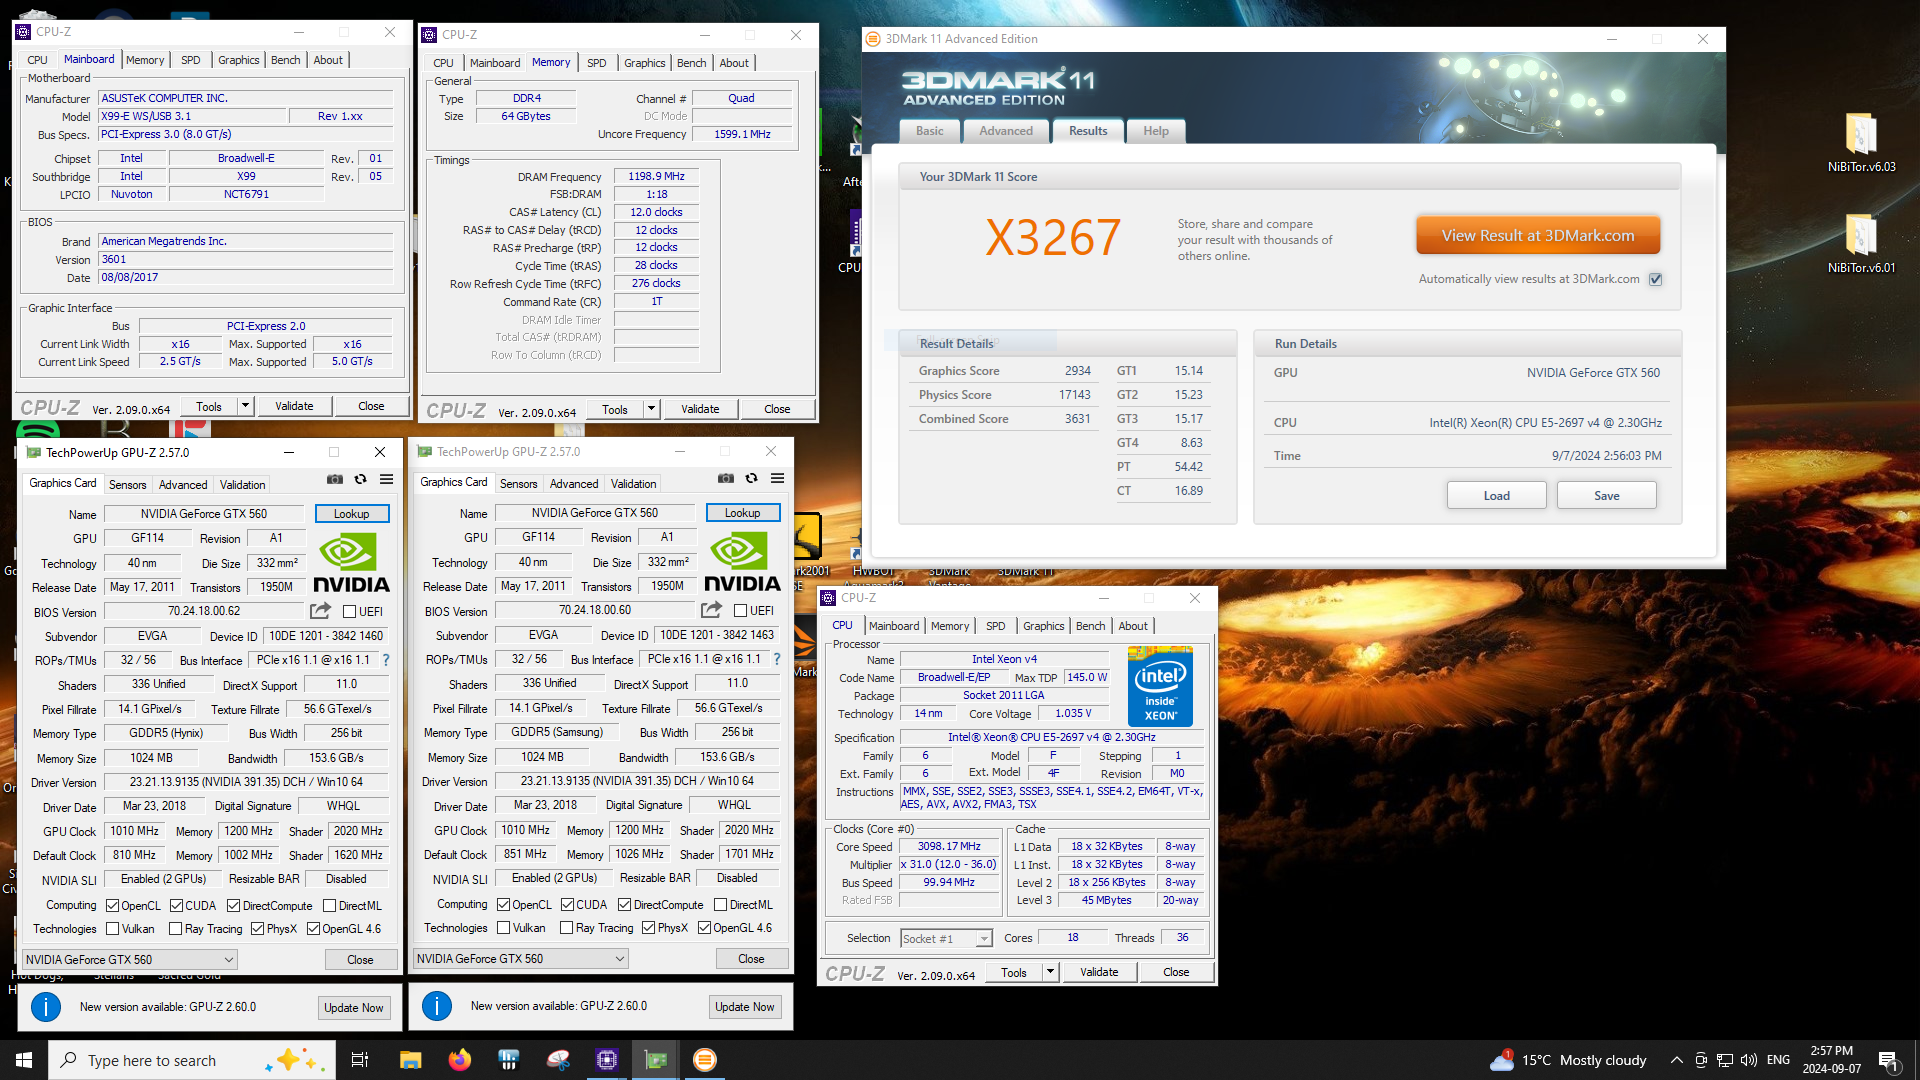This screenshot has width=1920, height=1080.
Task: Click the X3267 score text in 3DMark
Action: pos(1053,238)
